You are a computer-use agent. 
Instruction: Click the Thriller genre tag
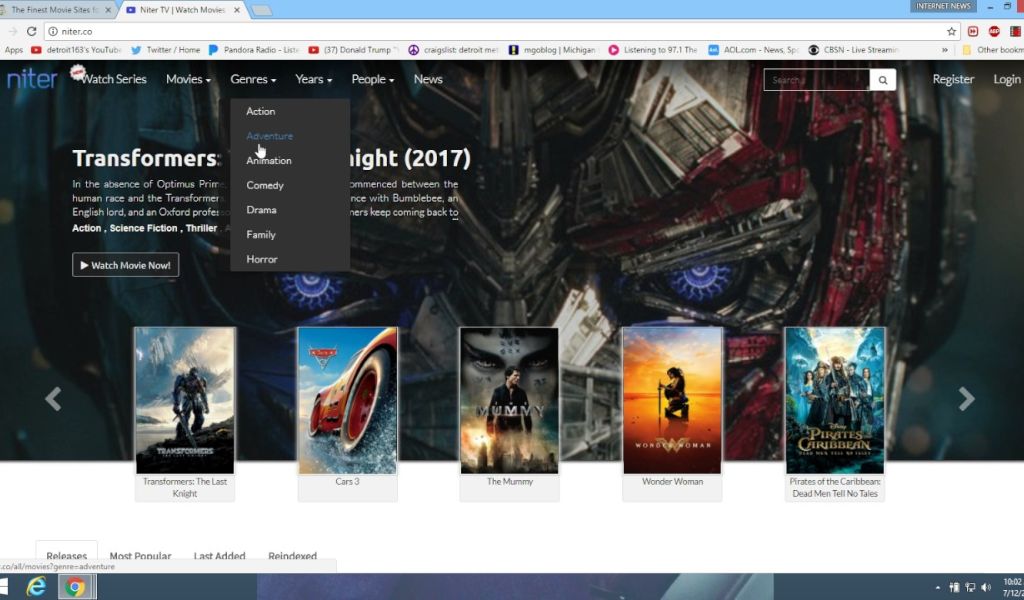(x=201, y=228)
